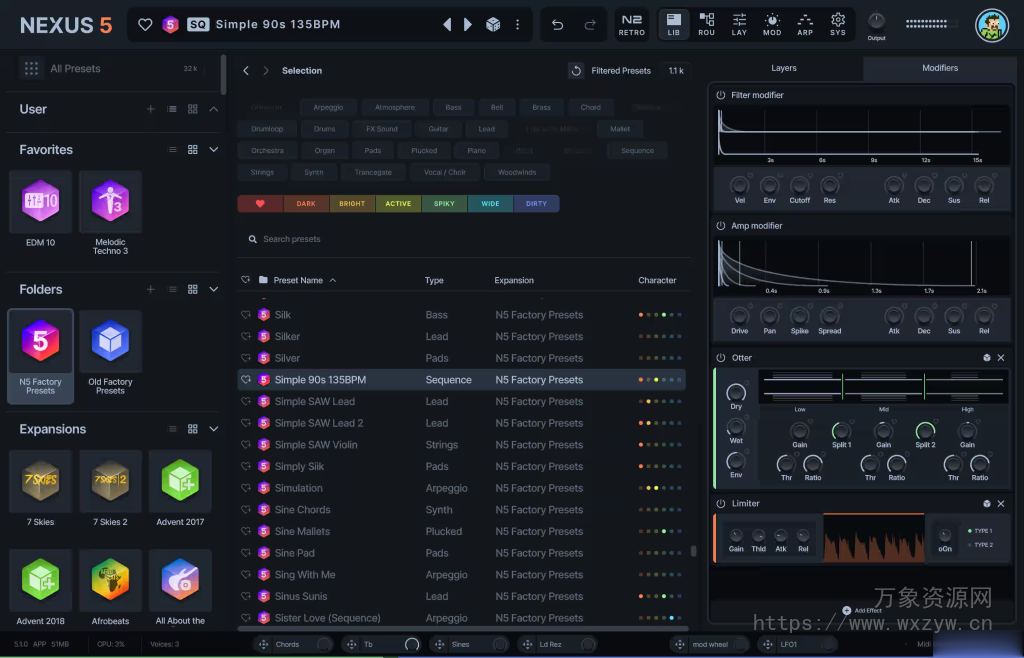Collapse the User section chevron
1024x658 pixels.
coord(214,109)
